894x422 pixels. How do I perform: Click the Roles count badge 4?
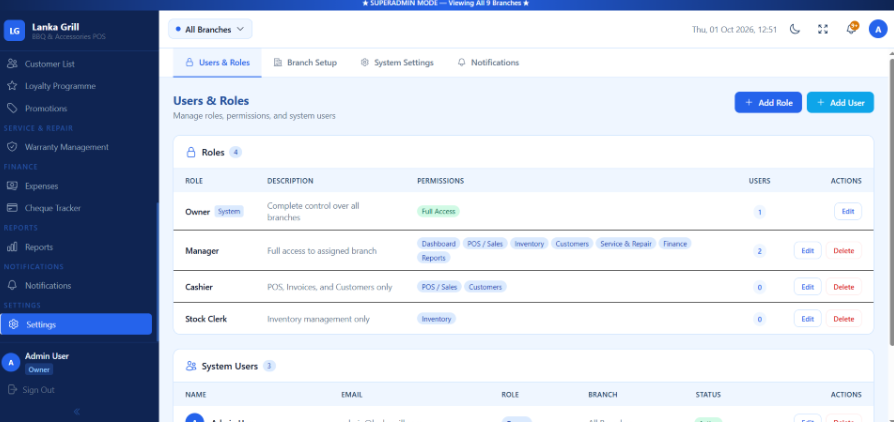[235, 152]
